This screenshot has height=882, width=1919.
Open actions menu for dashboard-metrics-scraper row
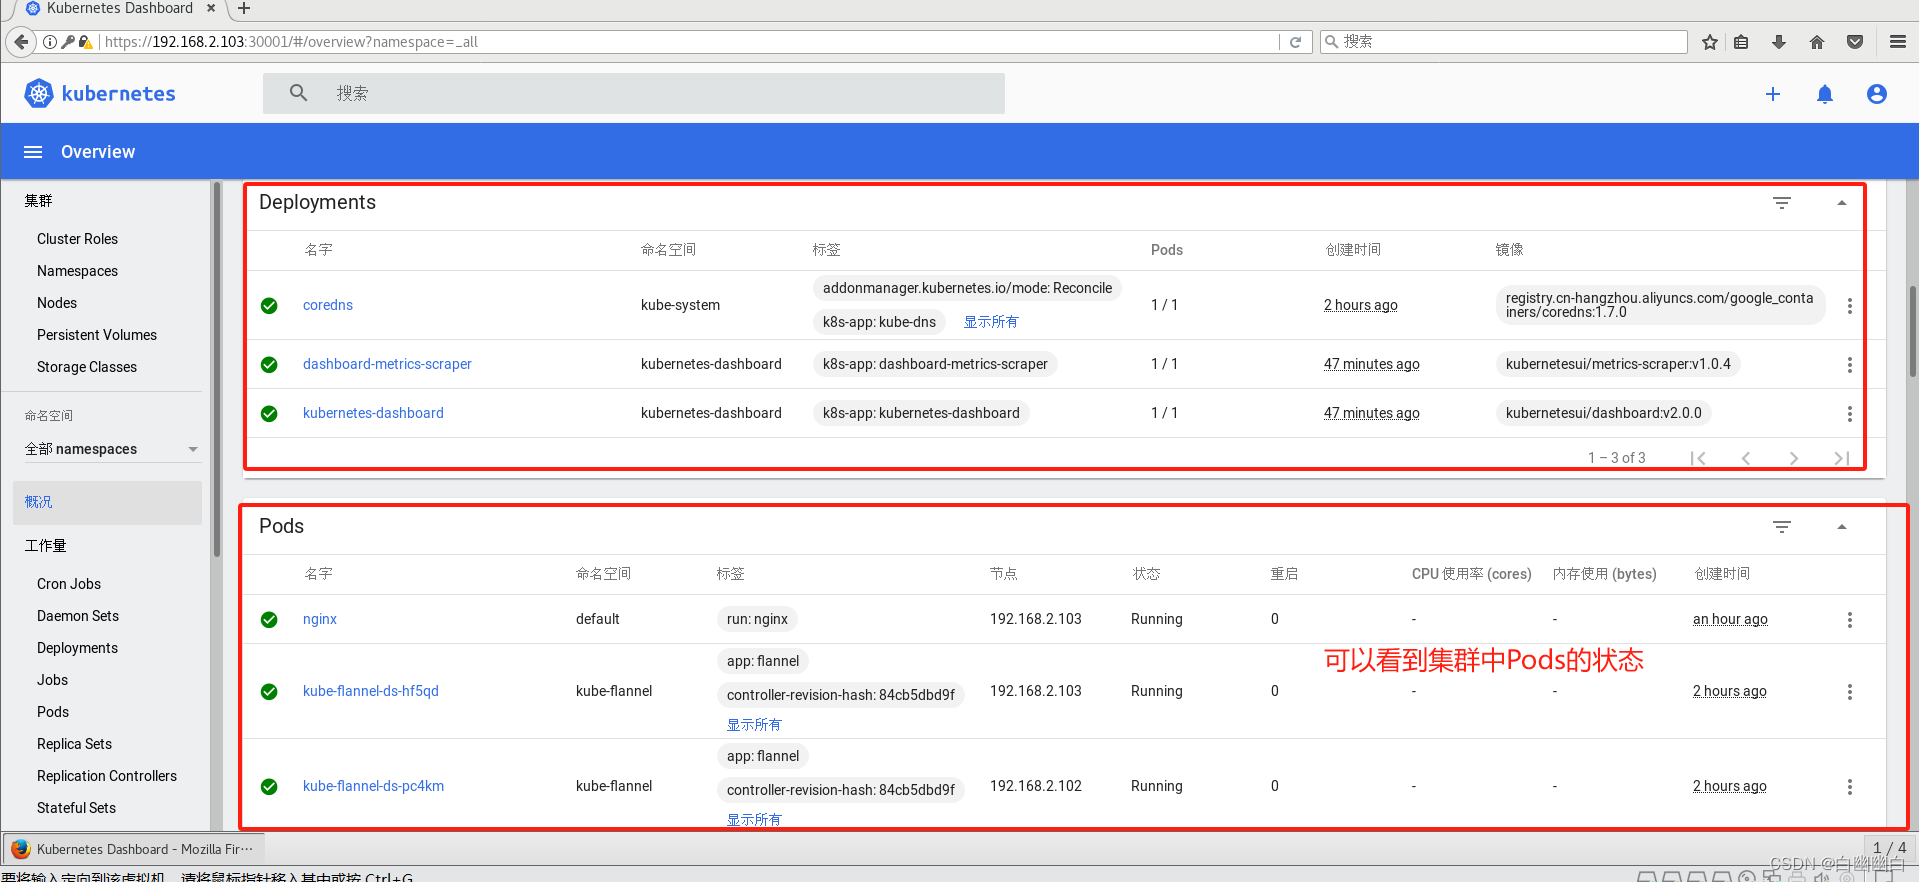1849,365
